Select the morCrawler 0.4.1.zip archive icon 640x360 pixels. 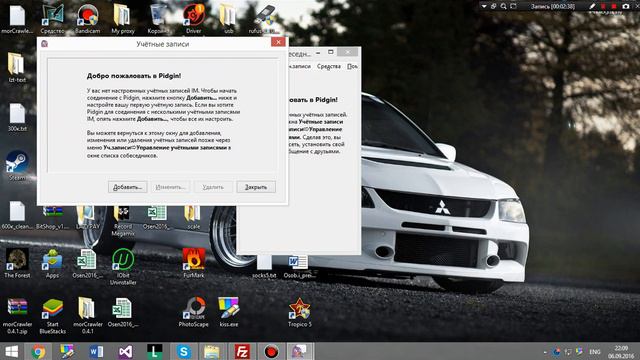(17, 316)
